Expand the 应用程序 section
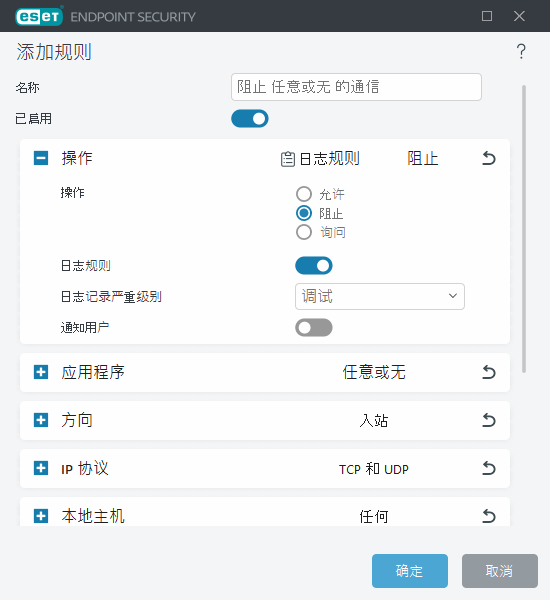The height and width of the screenshot is (600, 550). [41, 372]
